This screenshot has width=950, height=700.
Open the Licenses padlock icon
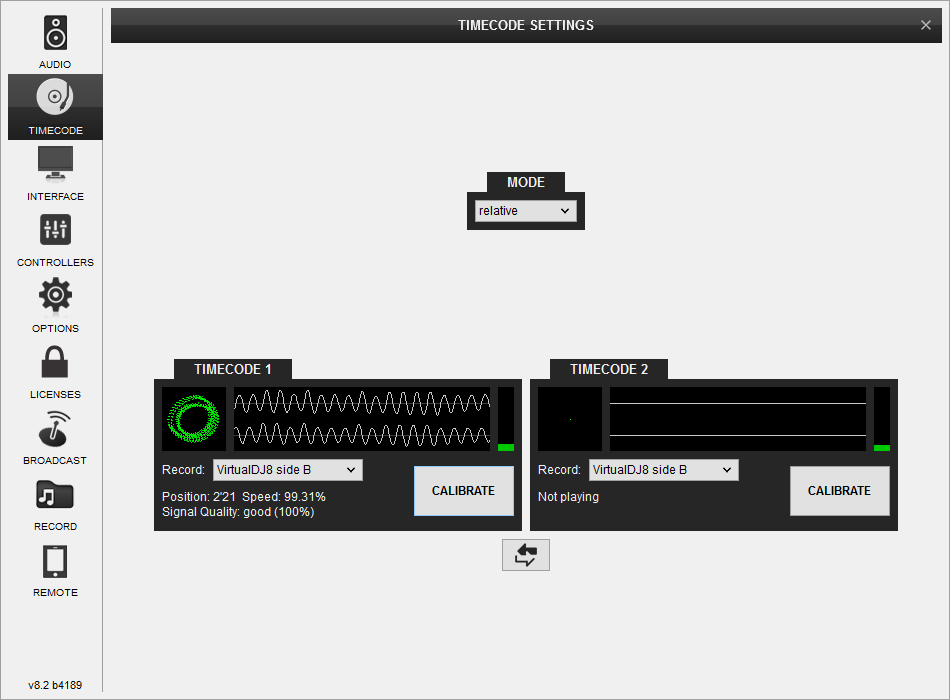55,362
